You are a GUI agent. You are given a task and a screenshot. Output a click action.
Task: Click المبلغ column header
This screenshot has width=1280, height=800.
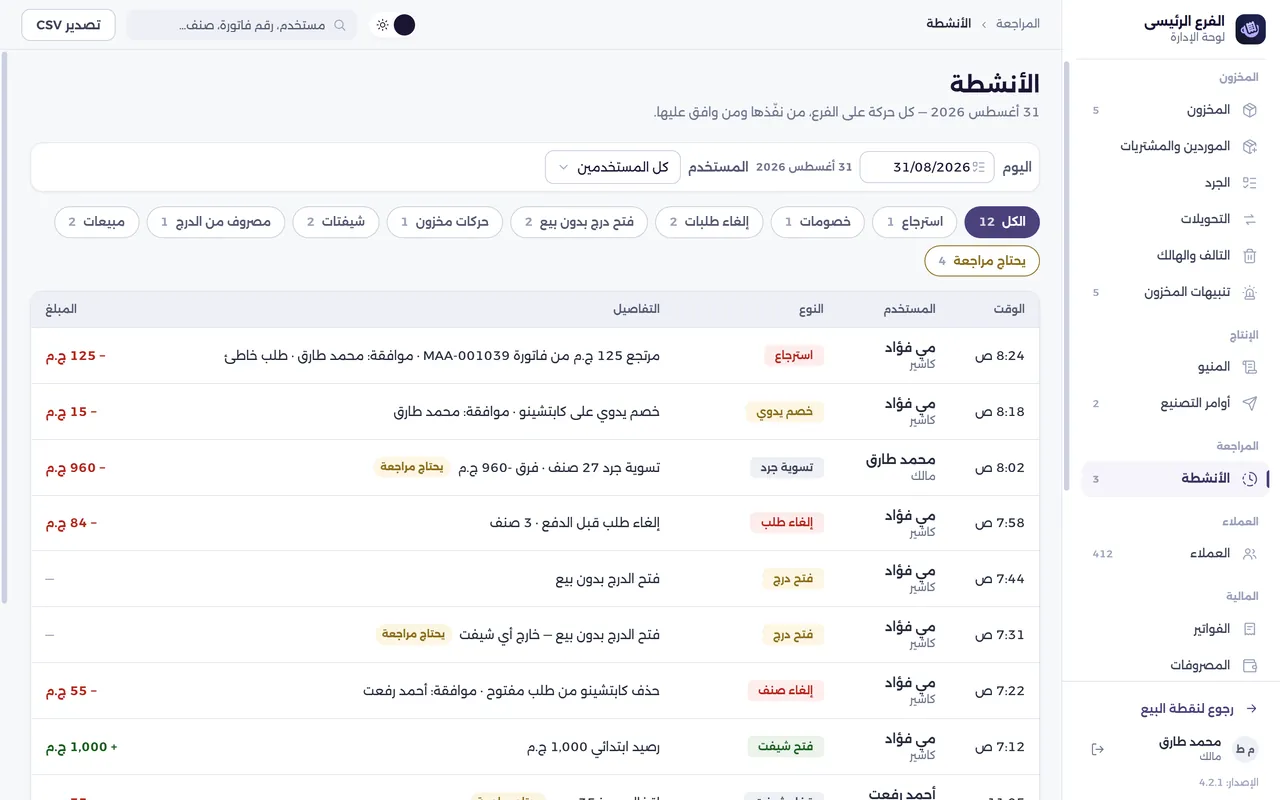click(x=61, y=309)
